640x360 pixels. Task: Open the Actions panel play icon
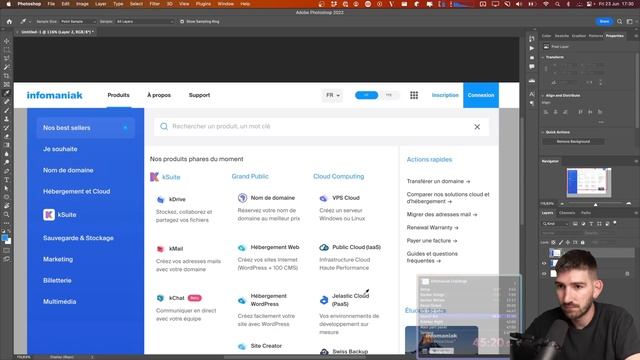[531, 48]
